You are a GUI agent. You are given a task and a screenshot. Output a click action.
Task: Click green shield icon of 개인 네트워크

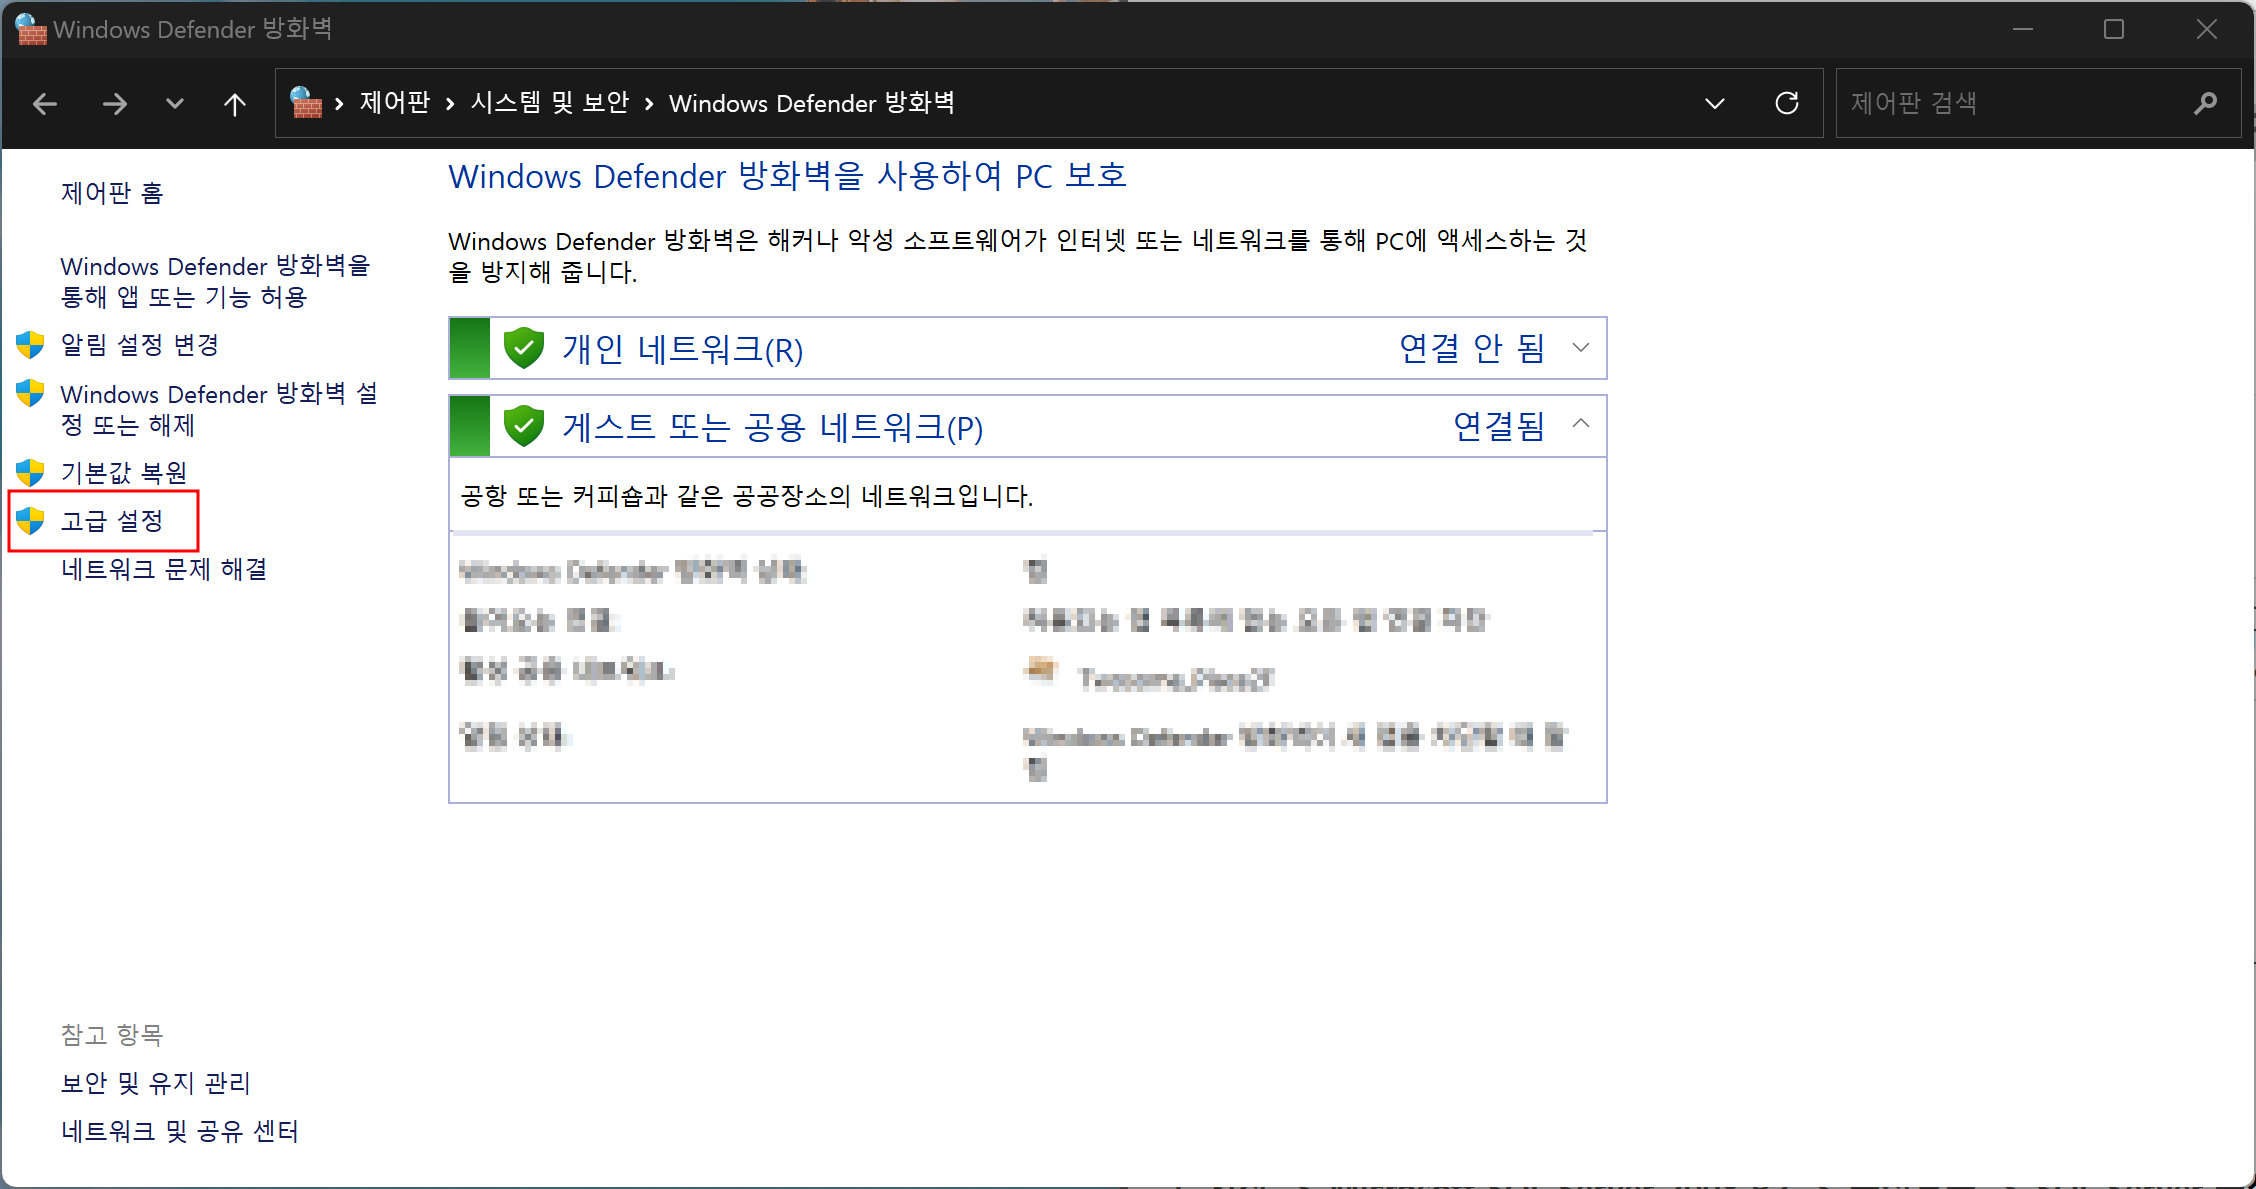point(524,348)
